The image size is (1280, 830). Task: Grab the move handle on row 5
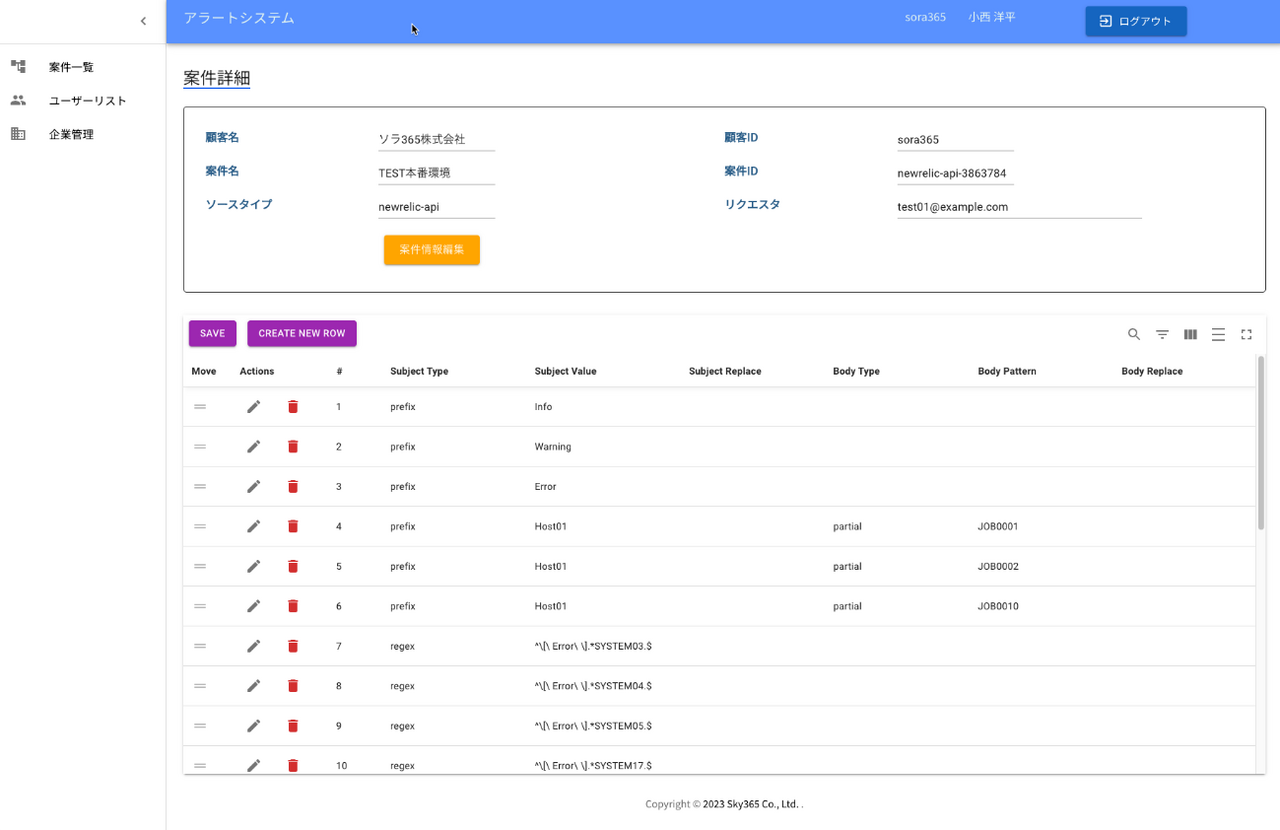tap(200, 566)
